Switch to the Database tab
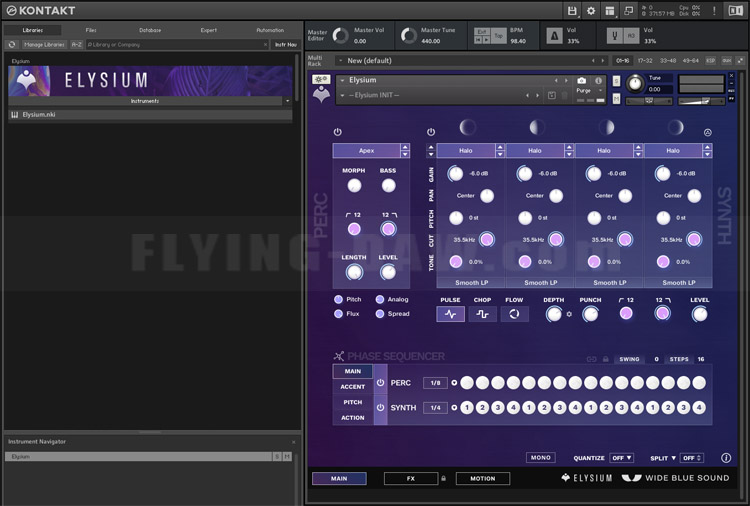The width and height of the screenshot is (750, 506). pyautogui.click(x=150, y=30)
